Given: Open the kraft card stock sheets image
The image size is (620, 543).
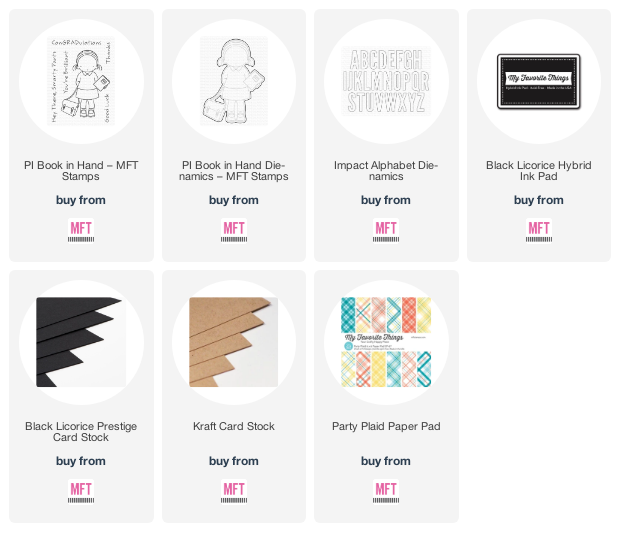Looking at the screenshot, I should click(234, 342).
